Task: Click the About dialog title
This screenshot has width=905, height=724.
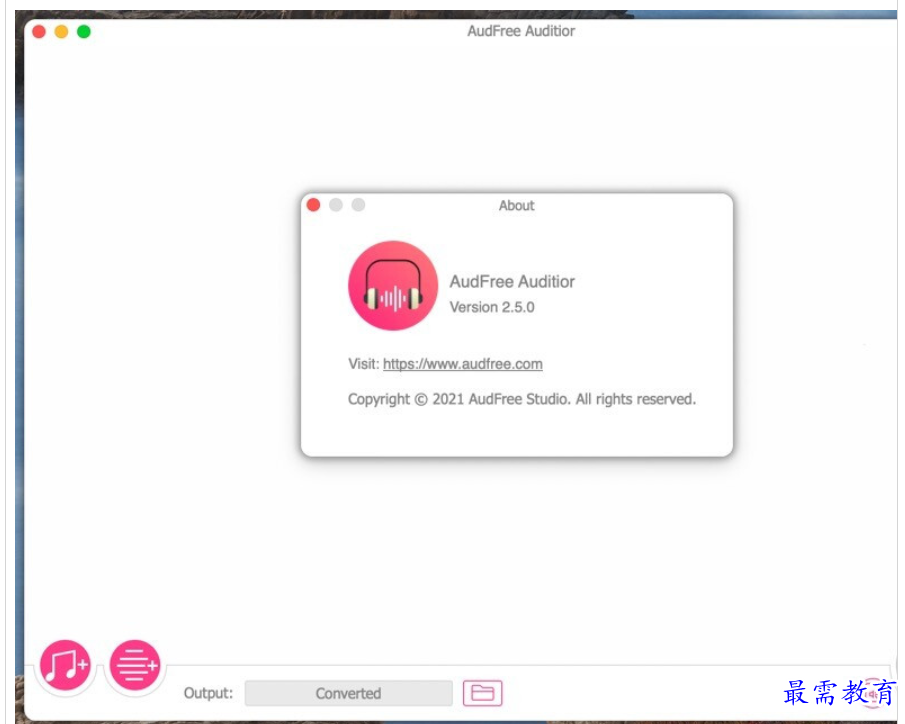Action: [x=517, y=206]
